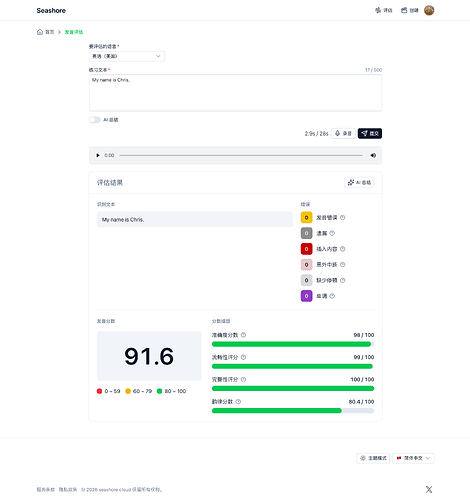This screenshot has height=500, width=470.
Task: Open the terms of service footer link
Action: [x=46, y=490]
